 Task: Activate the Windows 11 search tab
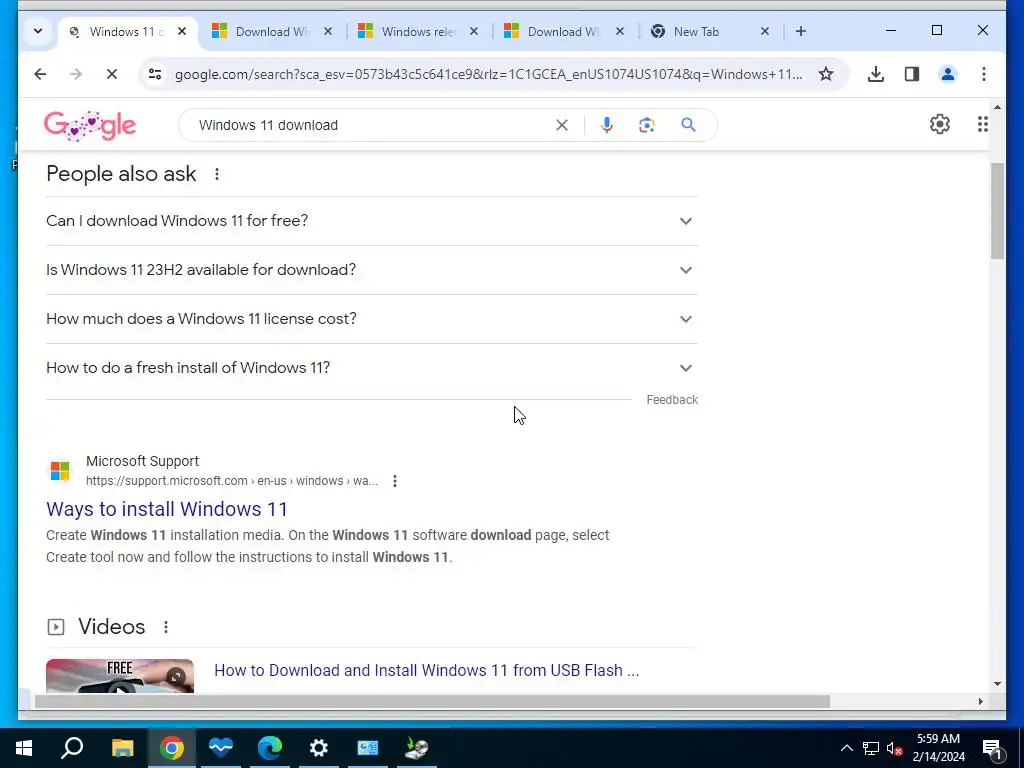[x=127, y=31]
